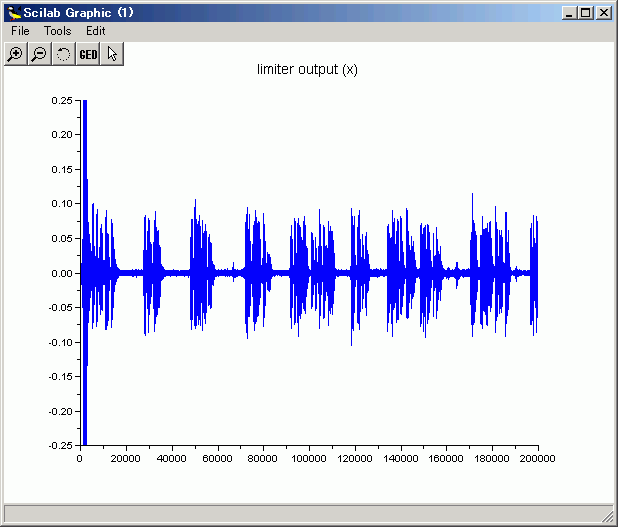Image resolution: width=618 pixels, height=527 pixels.
Task: Open the File menu
Action: (x=20, y=31)
